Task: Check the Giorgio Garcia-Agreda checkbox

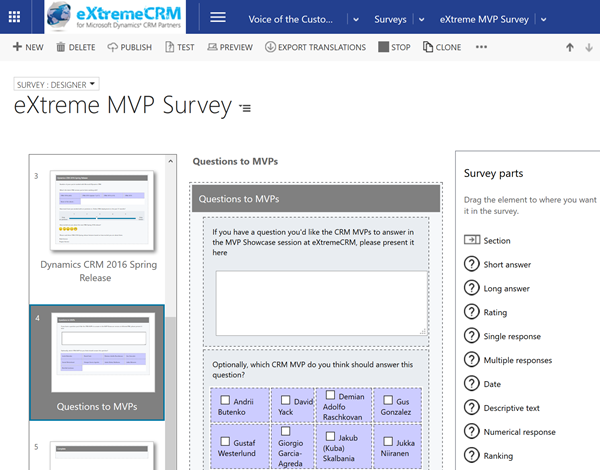Action: (285, 431)
